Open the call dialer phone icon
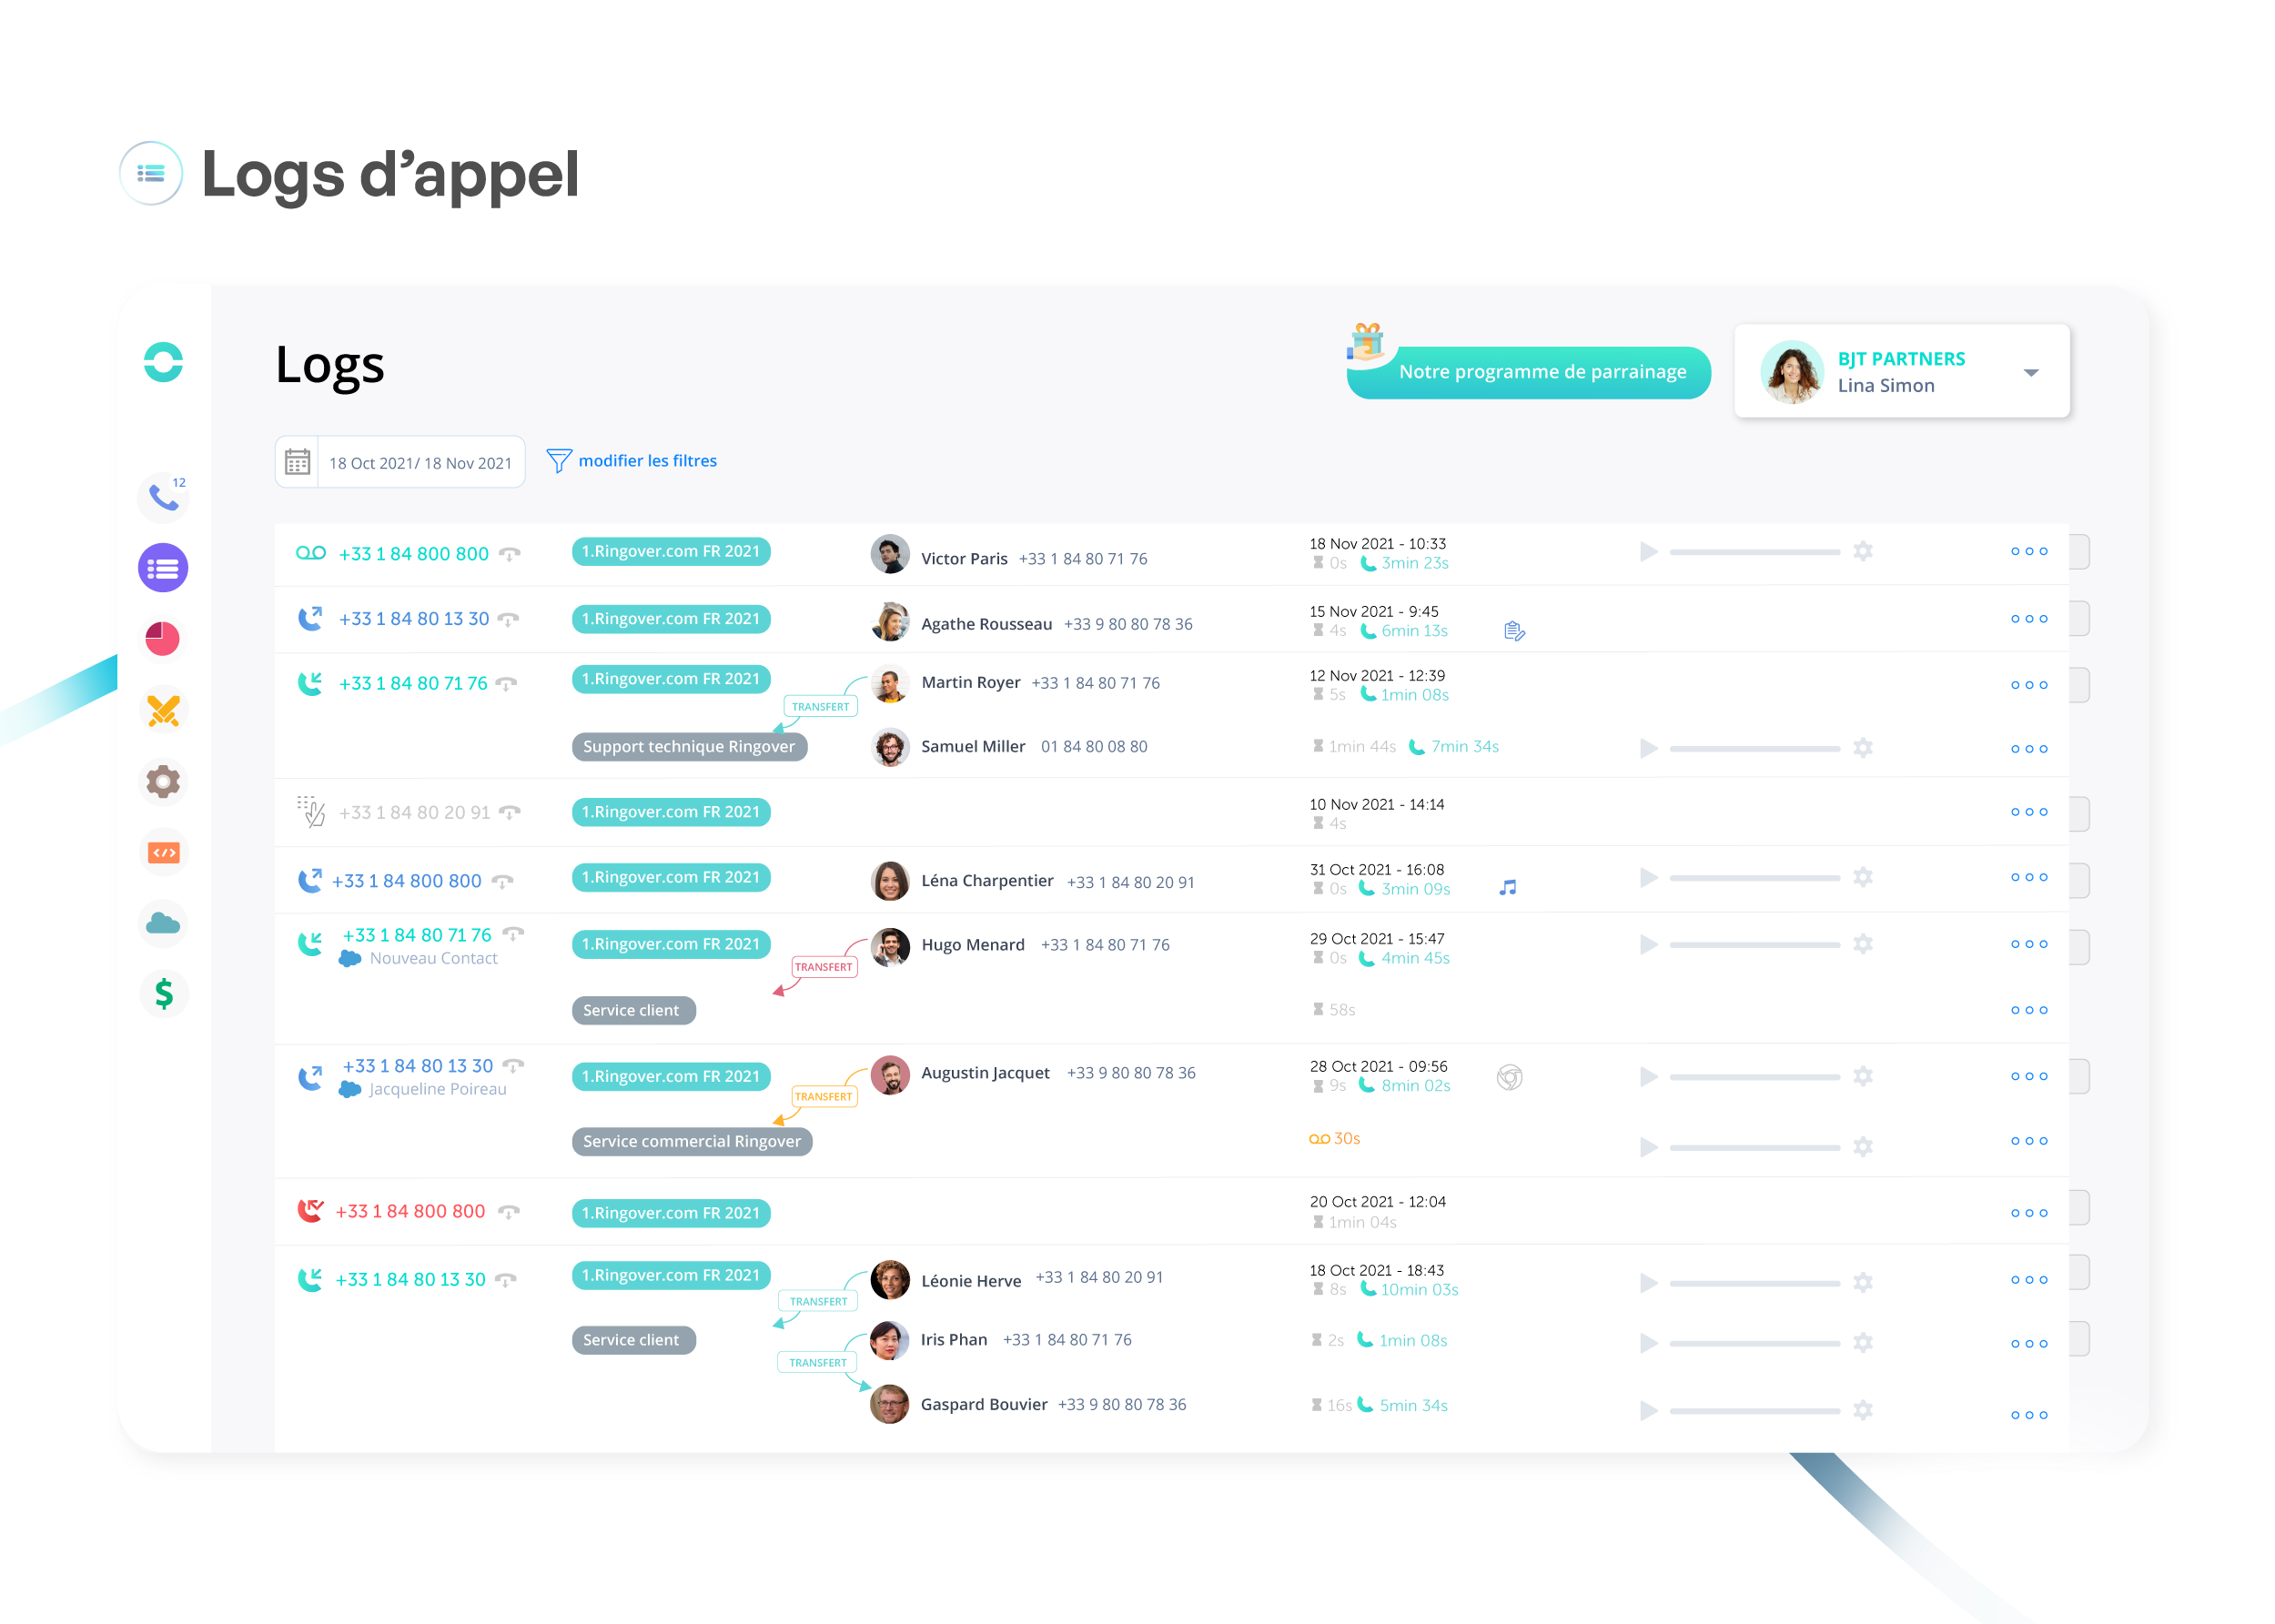Screen dimensions: 2275x1624 coord(163,497)
